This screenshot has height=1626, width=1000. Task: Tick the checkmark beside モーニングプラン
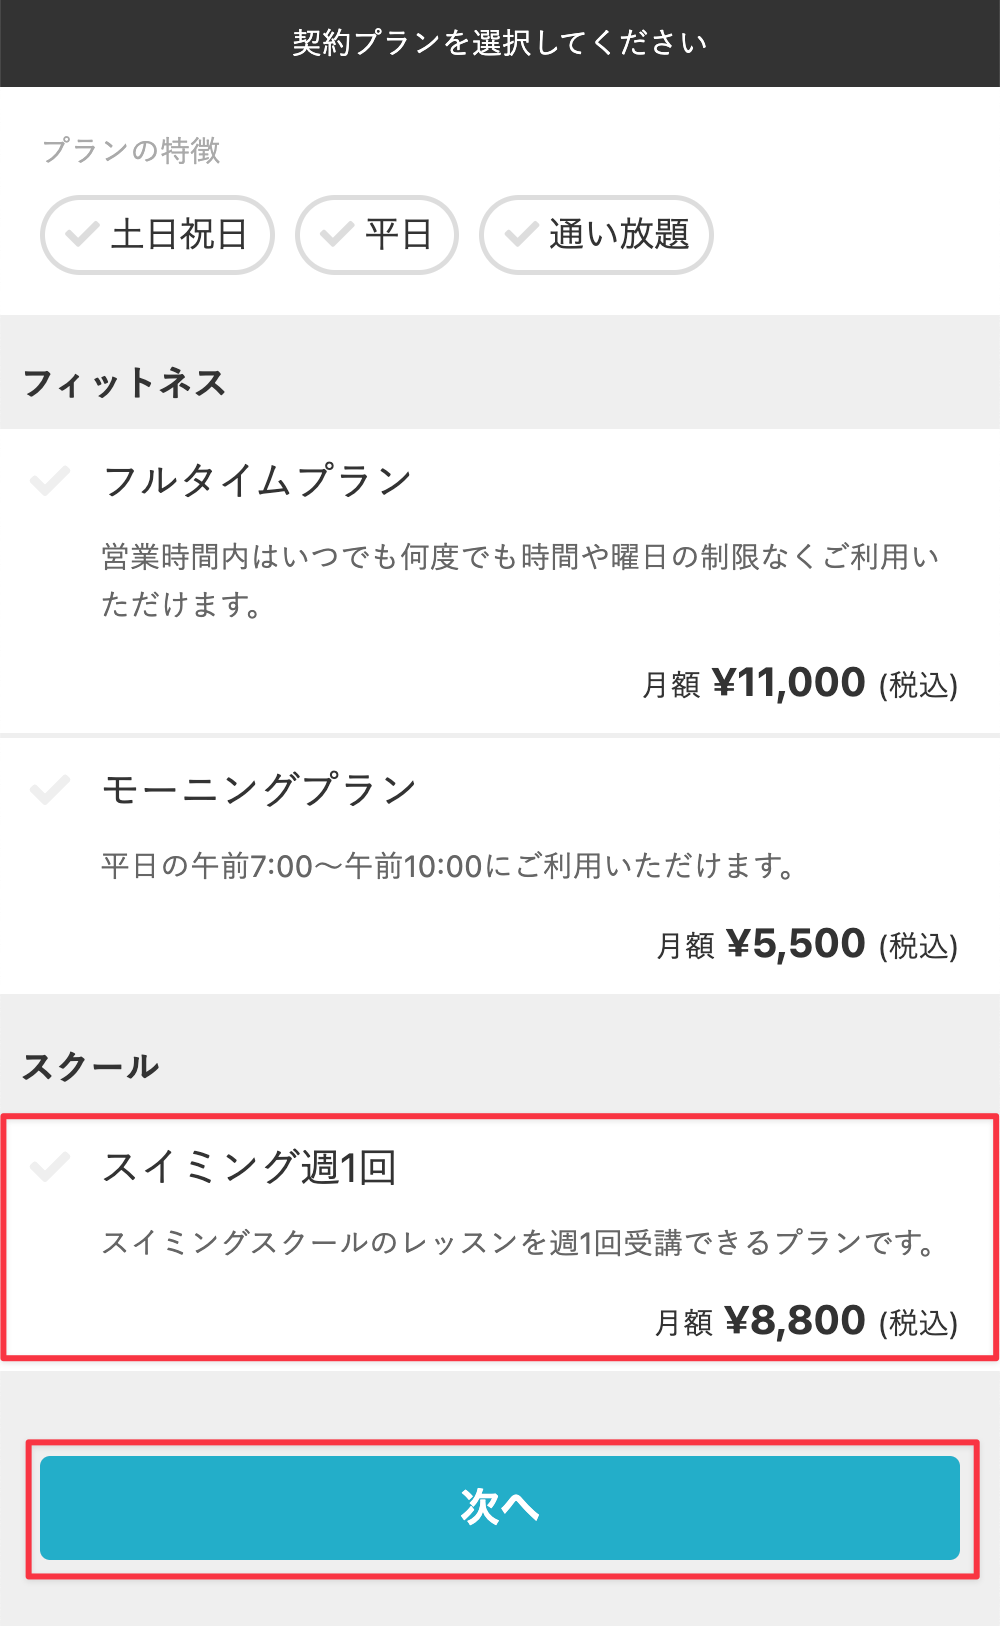50,790
